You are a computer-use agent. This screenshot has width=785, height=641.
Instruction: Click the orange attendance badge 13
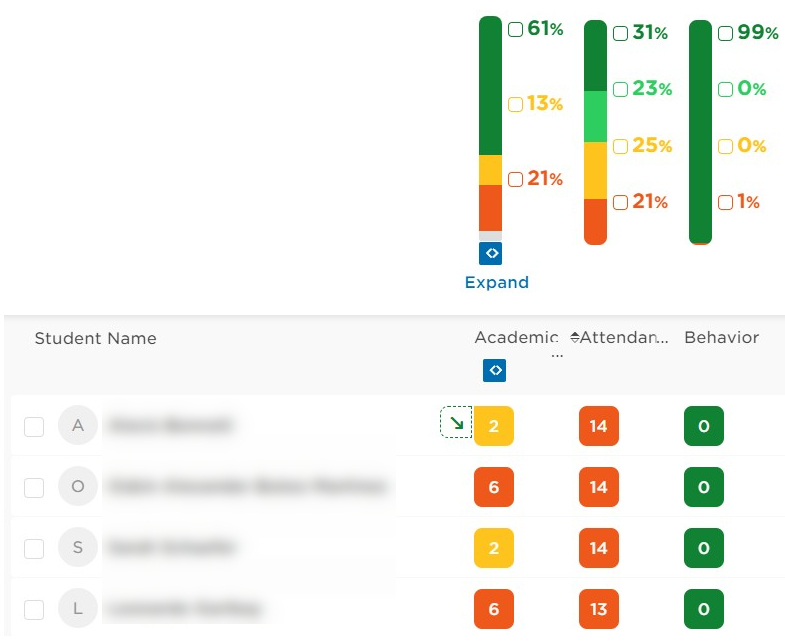coord(599,609)
